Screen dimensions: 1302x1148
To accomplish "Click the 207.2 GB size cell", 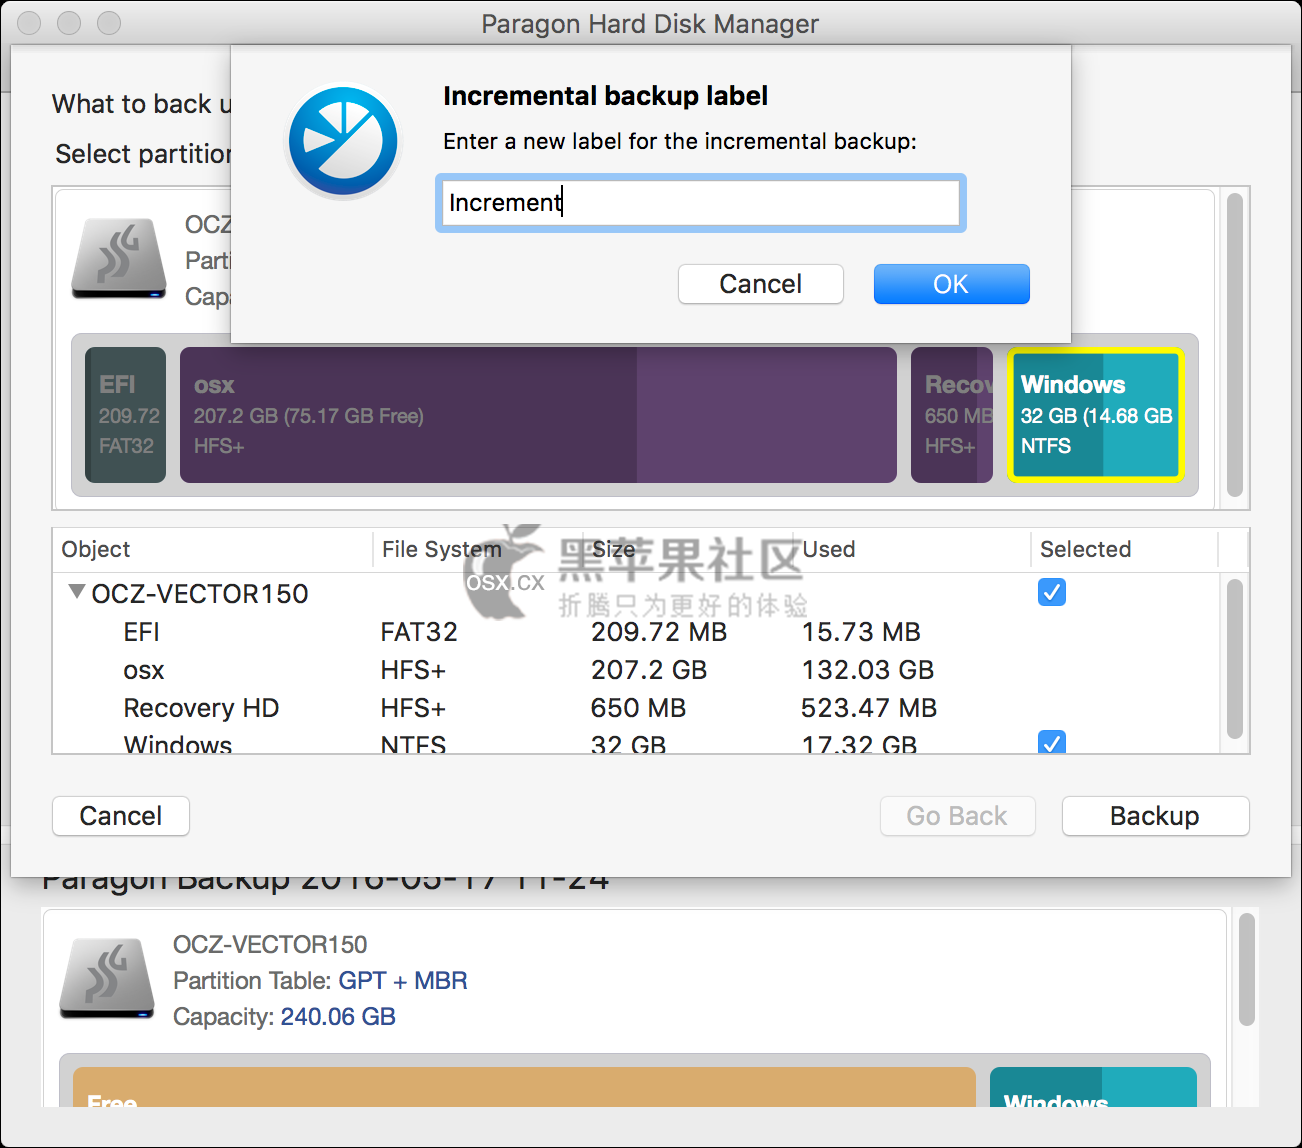I will point(649,670).
